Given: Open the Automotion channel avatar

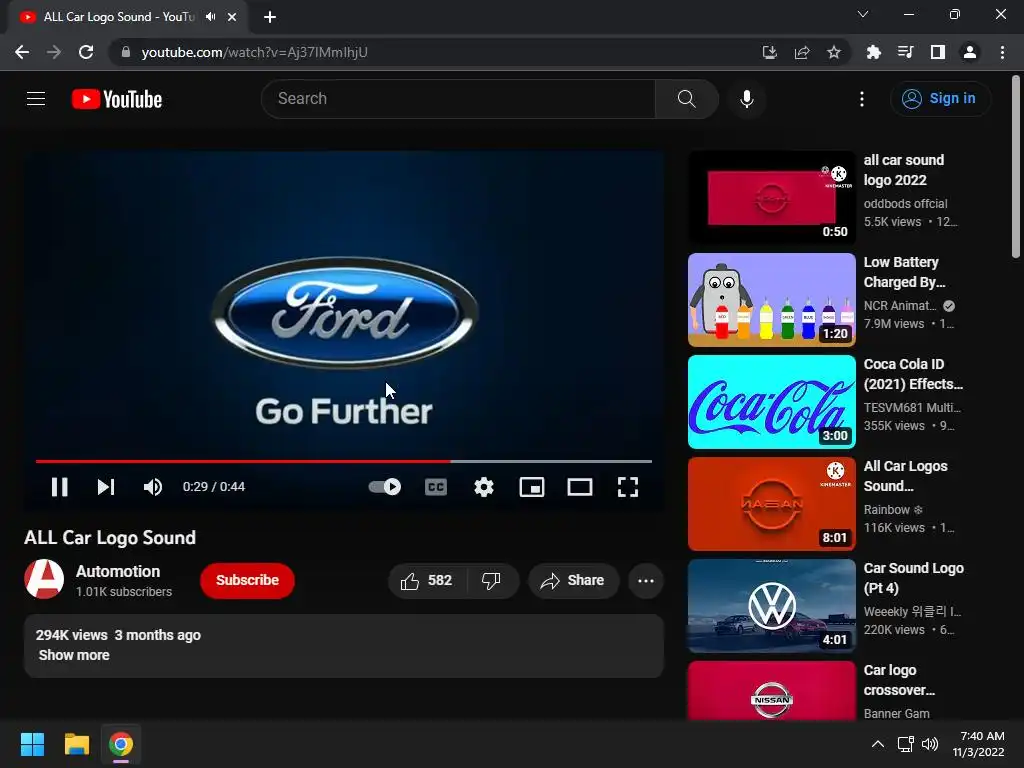Looking at the screenshot, I should click(x=44, y=579).
